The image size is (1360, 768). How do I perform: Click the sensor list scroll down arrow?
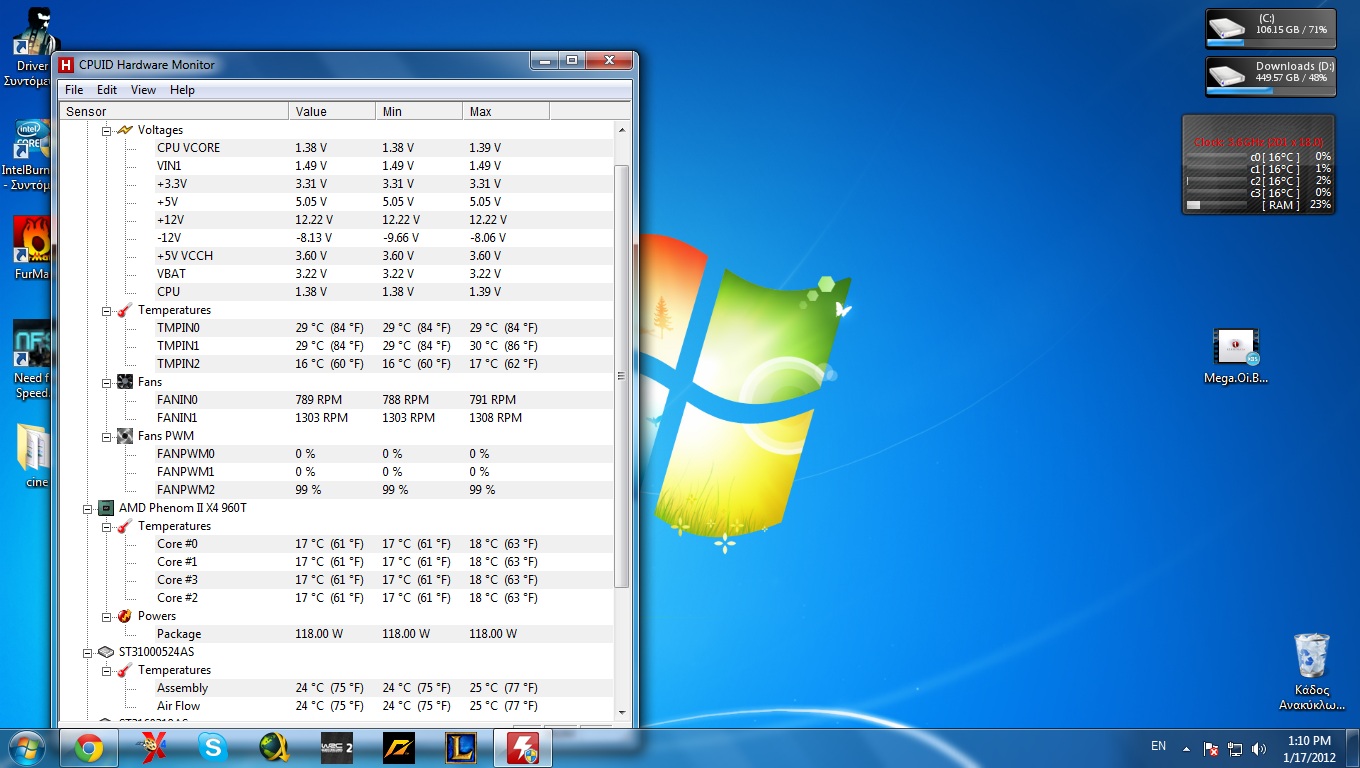[621, 712]
